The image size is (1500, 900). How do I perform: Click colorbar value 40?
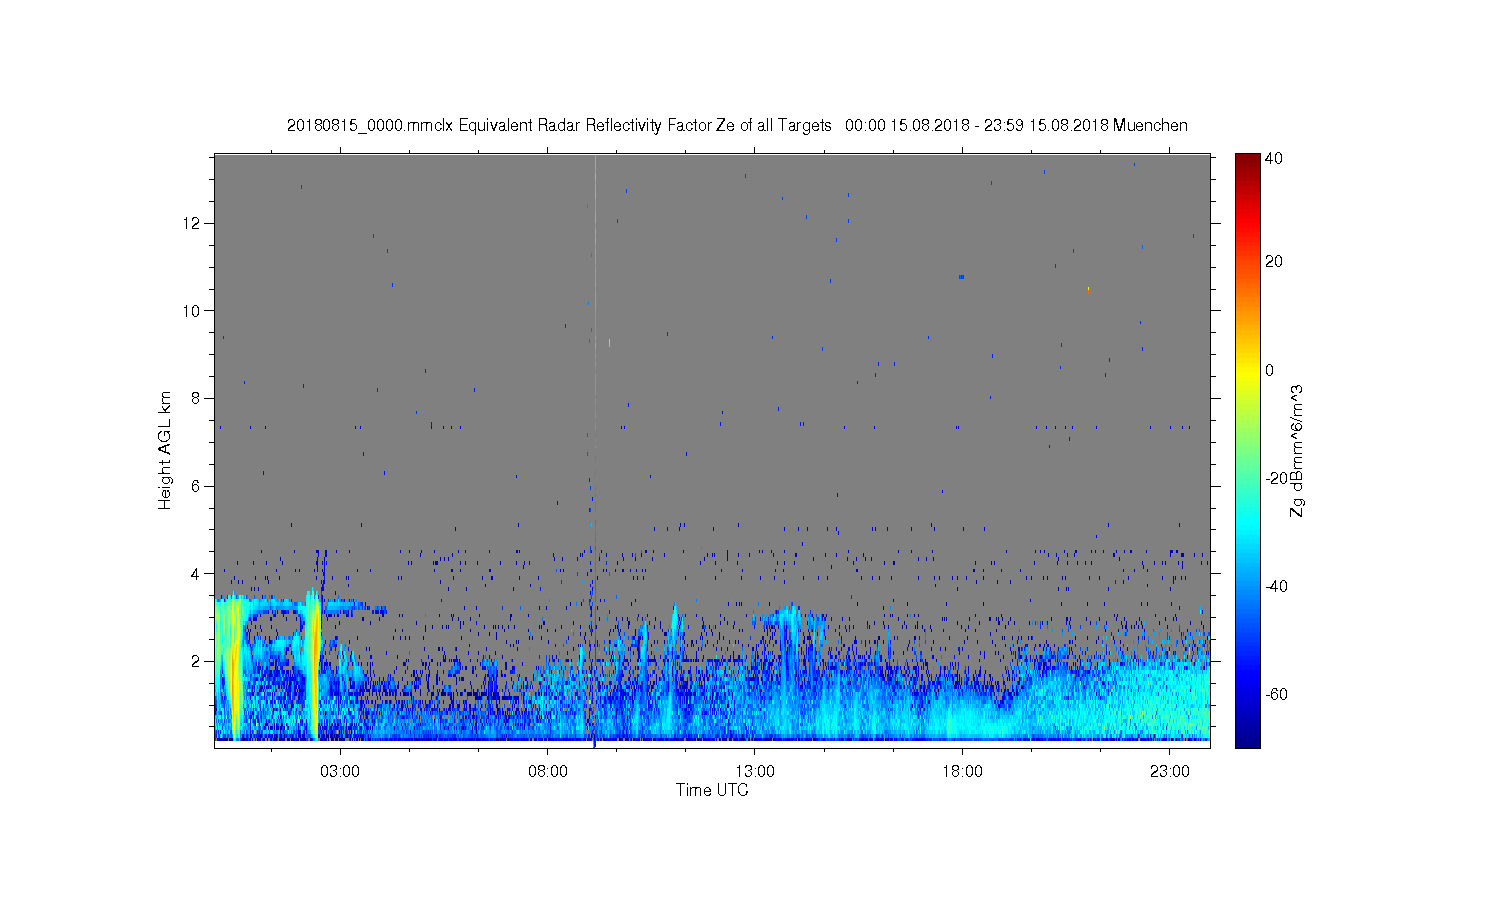click(1274, 159)
